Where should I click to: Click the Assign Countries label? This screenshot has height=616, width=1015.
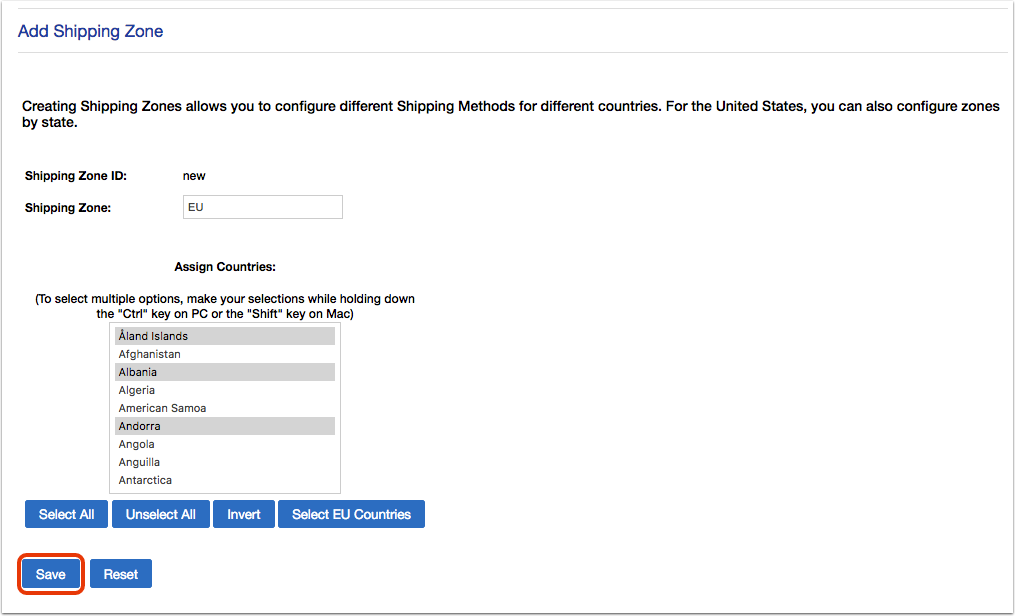225,267
